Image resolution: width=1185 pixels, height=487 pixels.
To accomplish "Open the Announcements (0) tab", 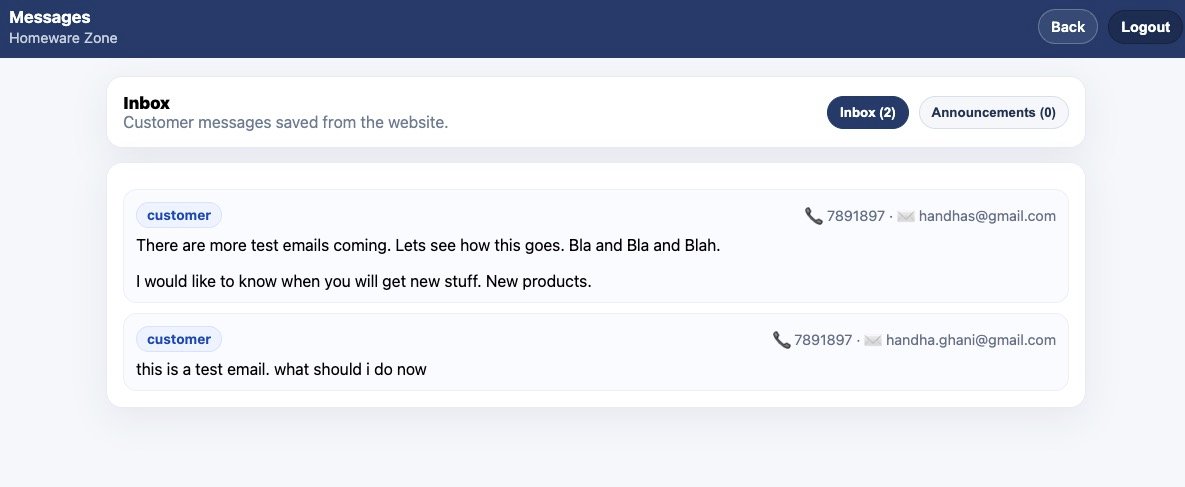I will [993, 112].
